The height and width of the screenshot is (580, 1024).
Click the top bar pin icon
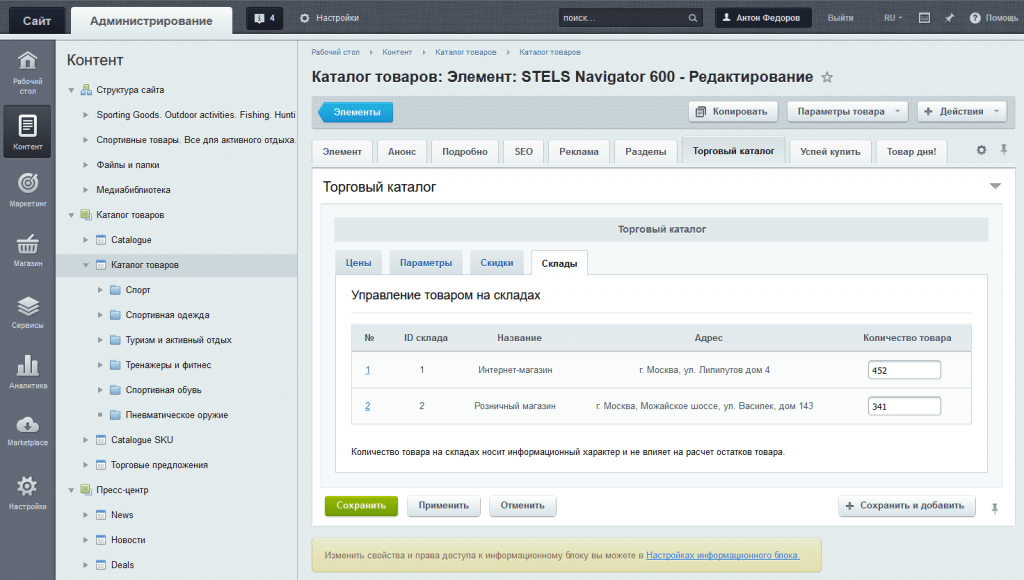pos(949,18)
